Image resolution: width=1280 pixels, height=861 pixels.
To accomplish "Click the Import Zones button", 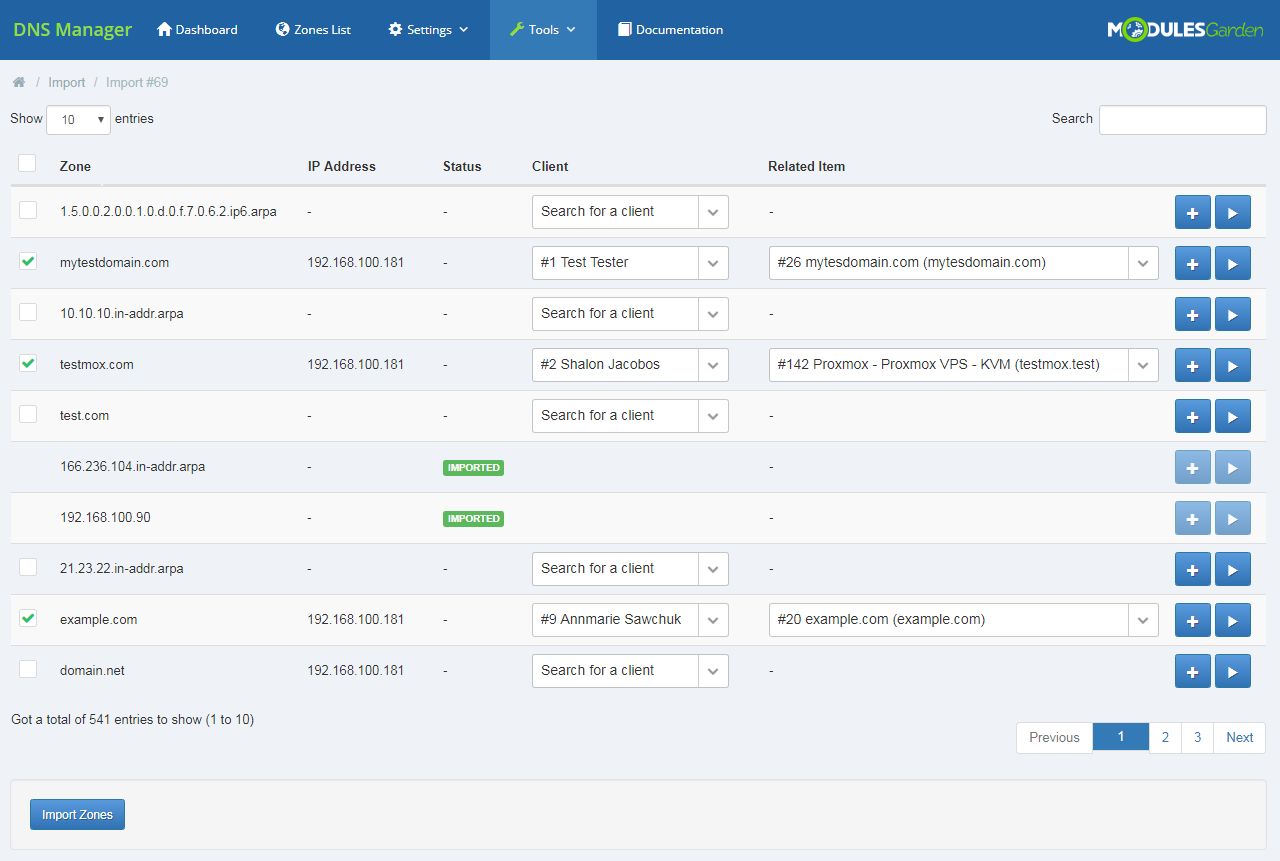I will pyautogui.click(x=77, y=815).
